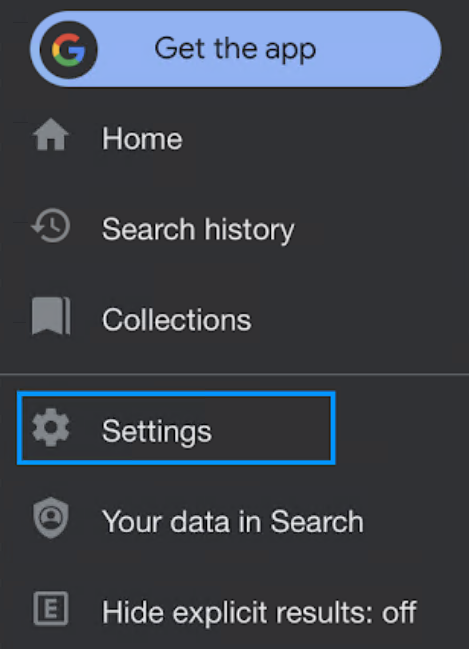Click the shield privacy icon
Image resolution: width=469 pixels, height=649 pixels.
[51, 518]
